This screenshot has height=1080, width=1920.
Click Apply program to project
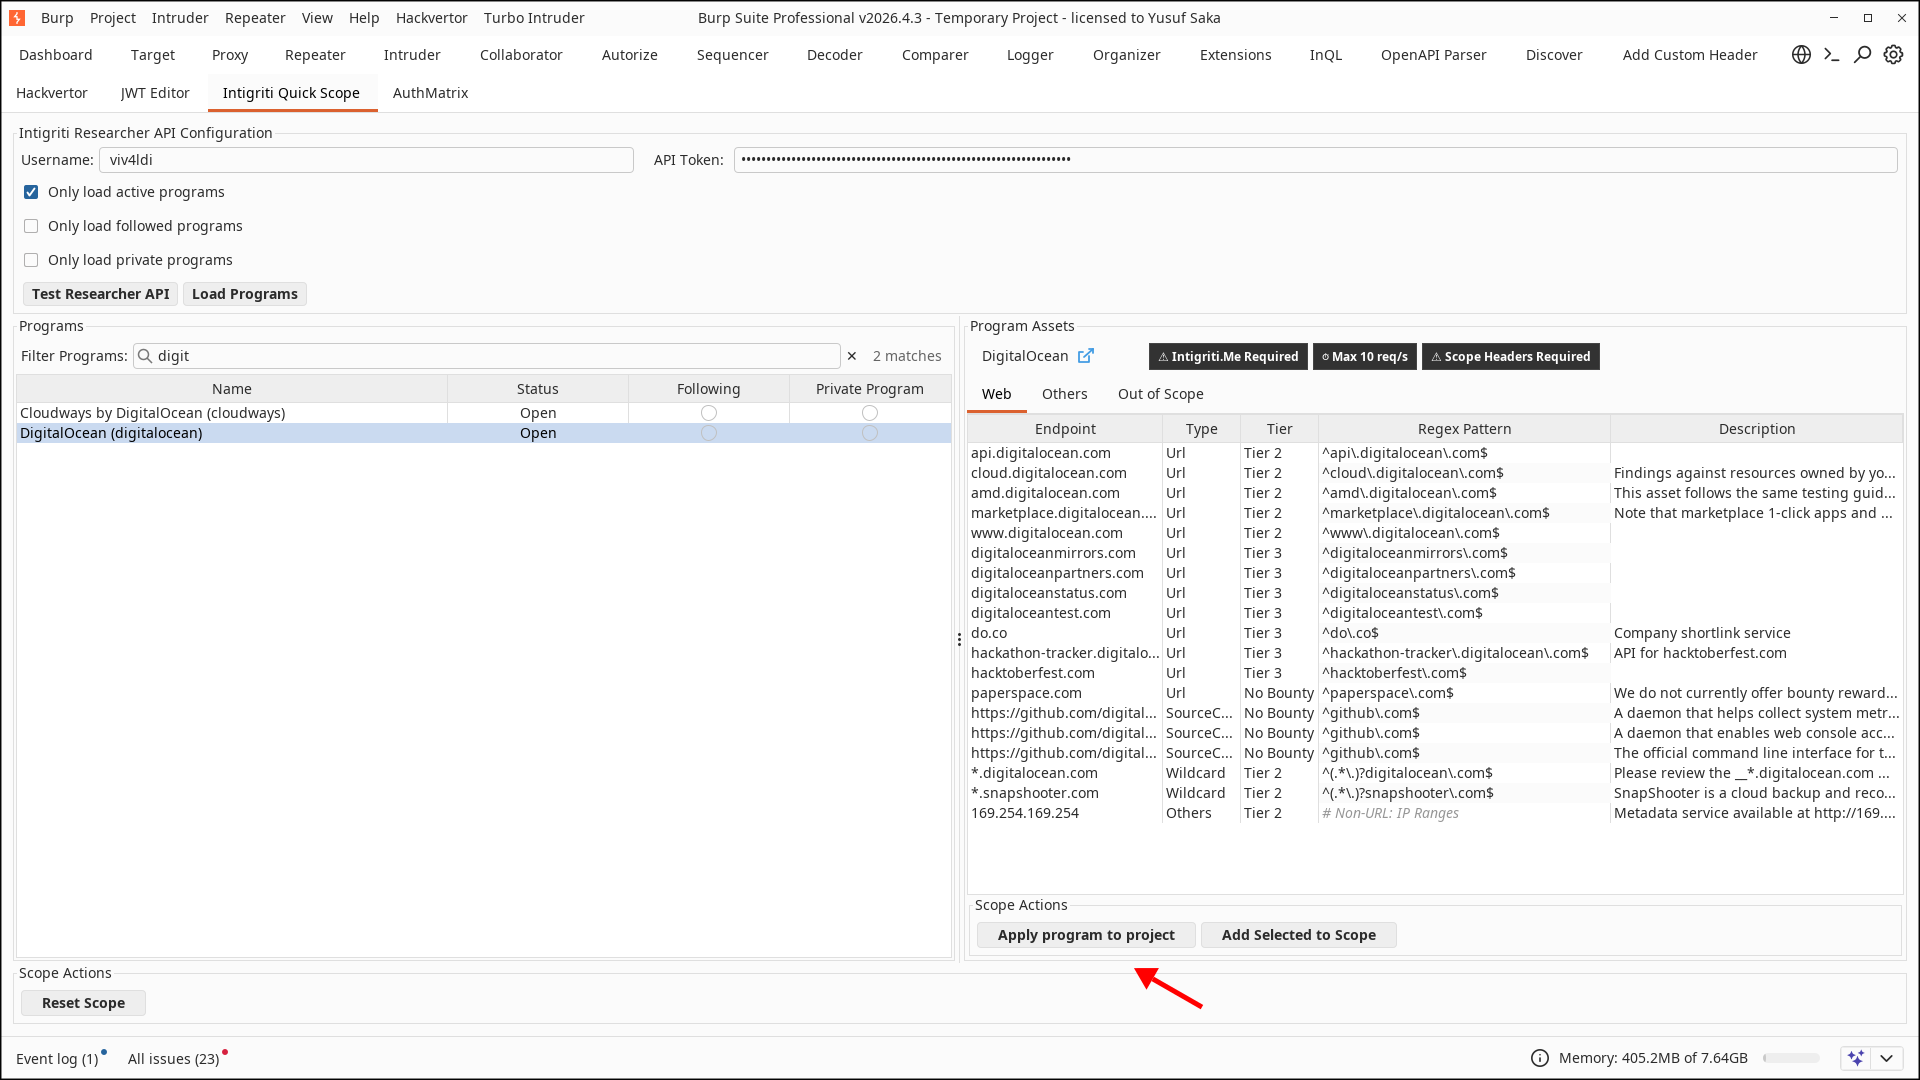coord(1086,935)
